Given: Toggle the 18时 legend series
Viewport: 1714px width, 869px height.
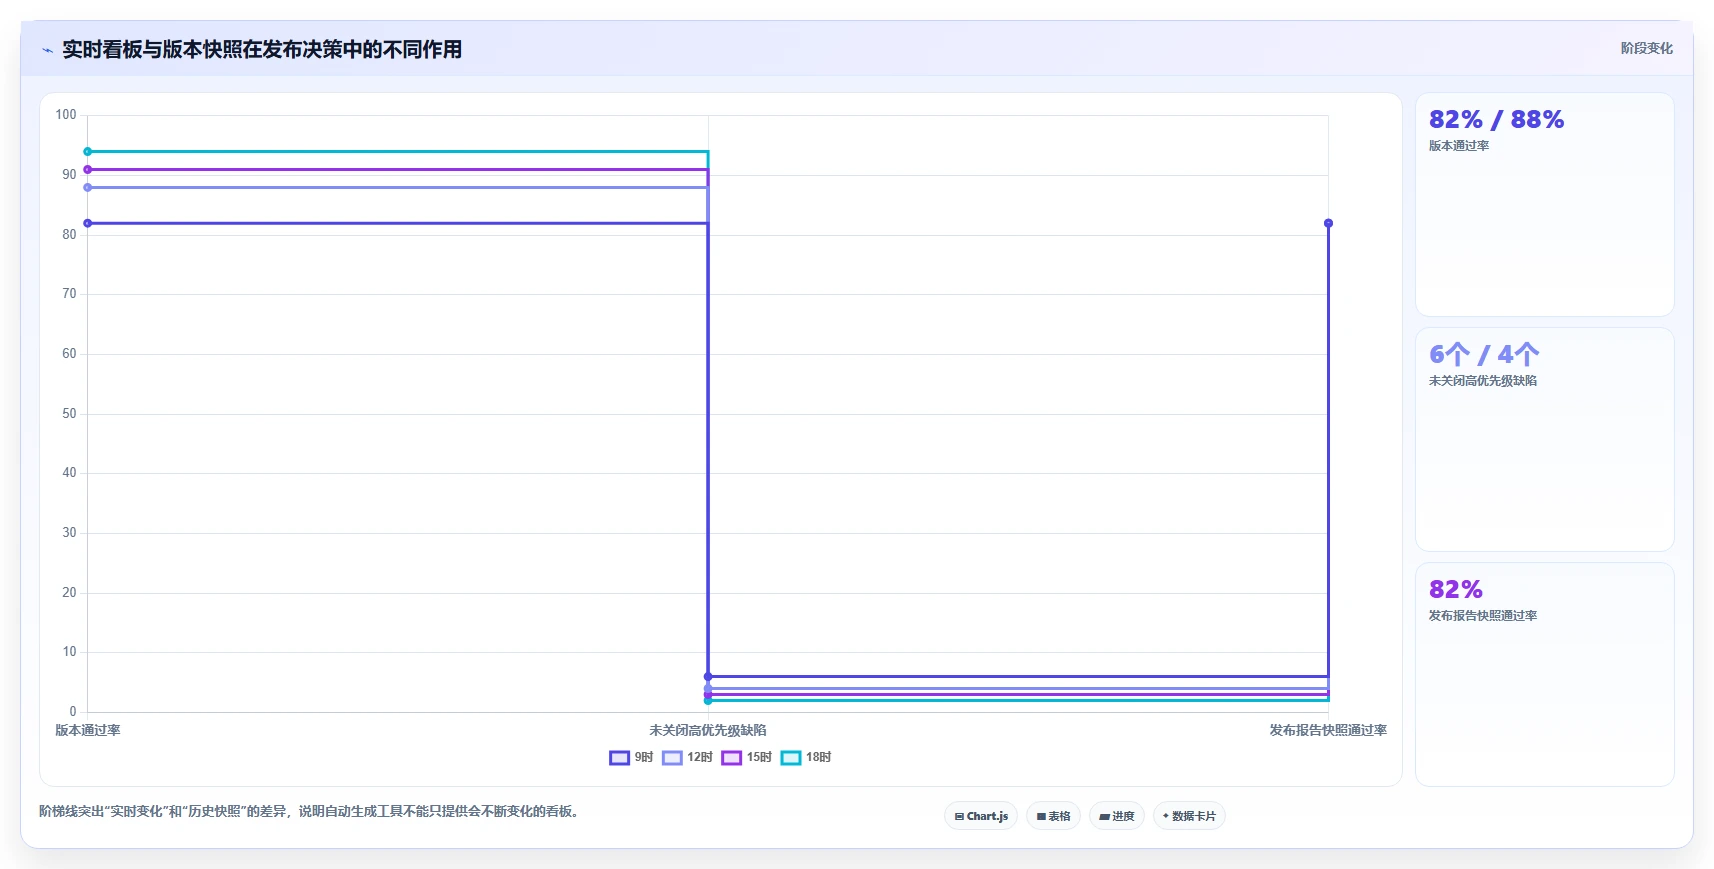Looking at the screenshot, I should coord(806,758).
